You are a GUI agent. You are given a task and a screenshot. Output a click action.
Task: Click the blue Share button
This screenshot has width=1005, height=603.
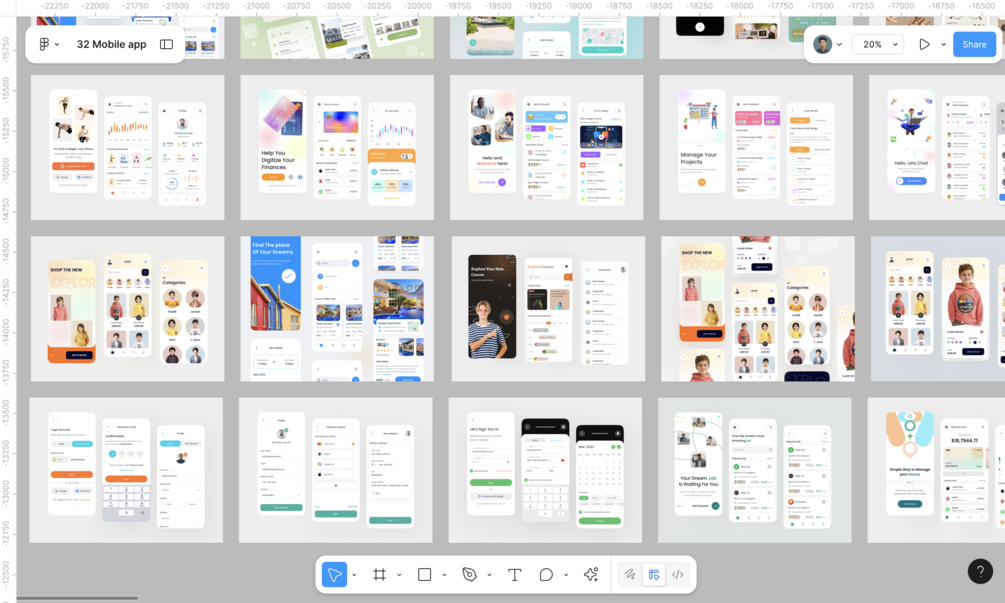click(974, 44)
